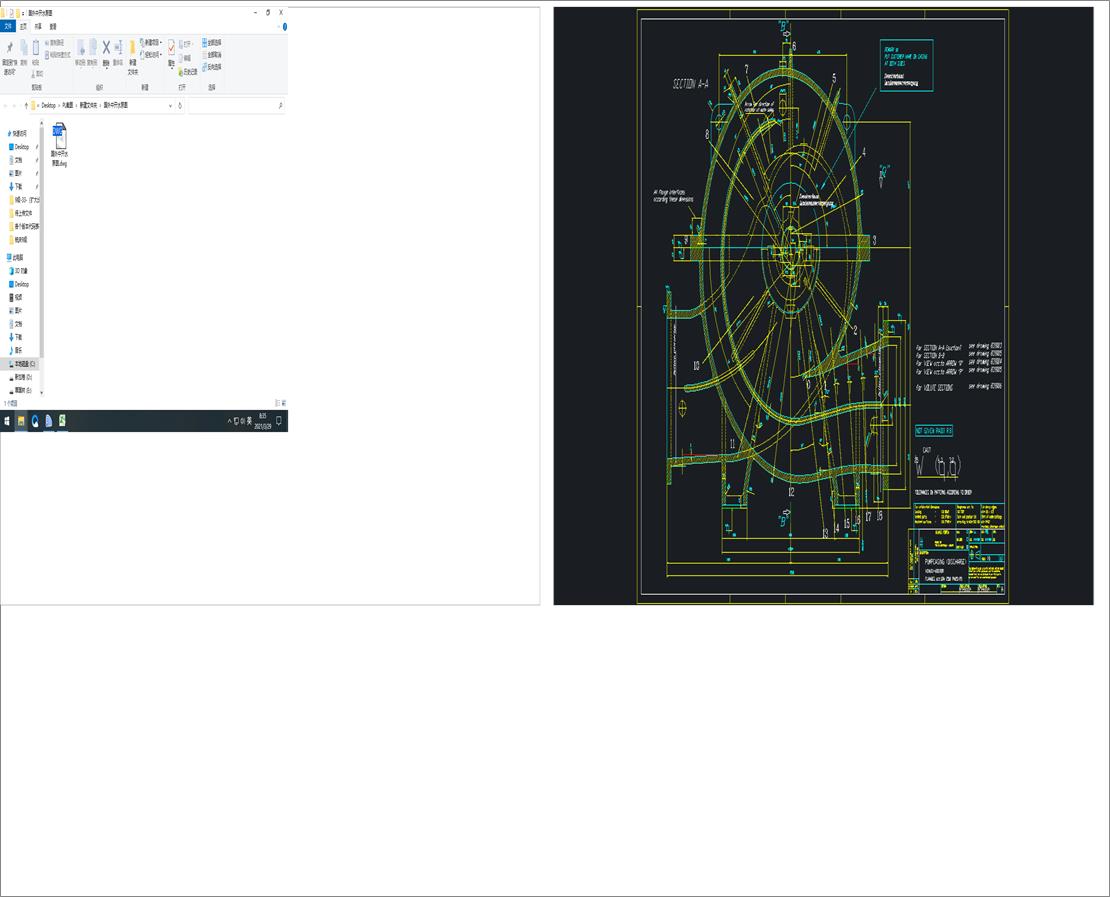Click the New folder icon in ribbon

click(132, 49)
